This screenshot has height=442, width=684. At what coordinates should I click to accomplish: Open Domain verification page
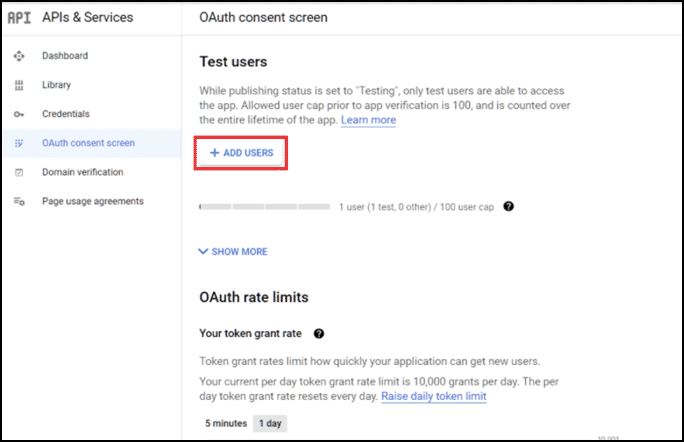pos(83,172)
